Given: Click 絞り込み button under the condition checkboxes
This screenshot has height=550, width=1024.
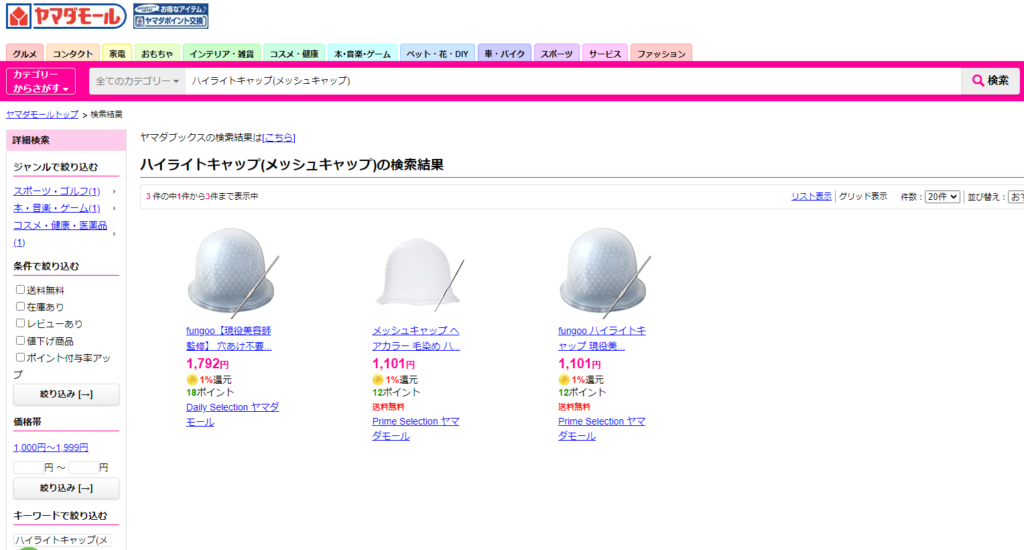Looking at the screenshot, I should (x=66, y=395).
